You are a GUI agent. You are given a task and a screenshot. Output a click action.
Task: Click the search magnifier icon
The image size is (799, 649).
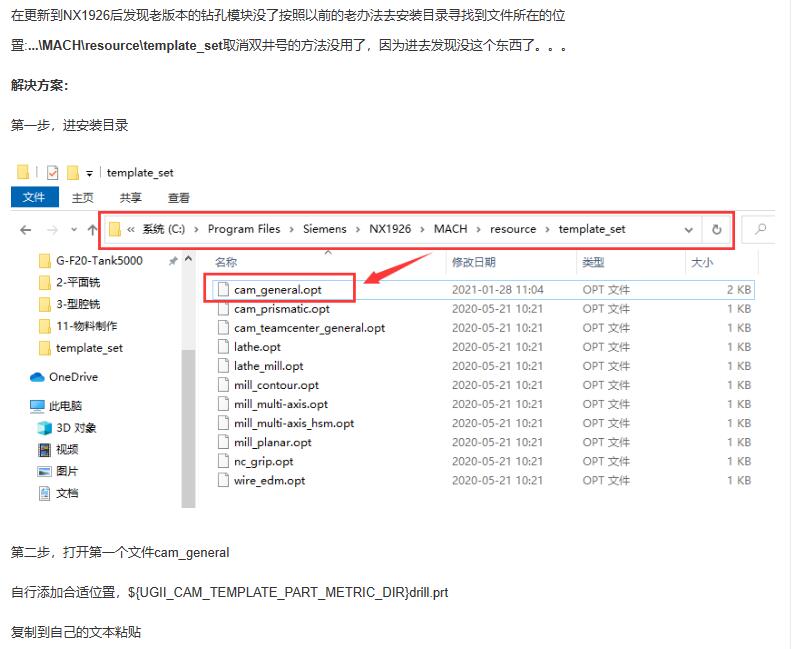761,229
